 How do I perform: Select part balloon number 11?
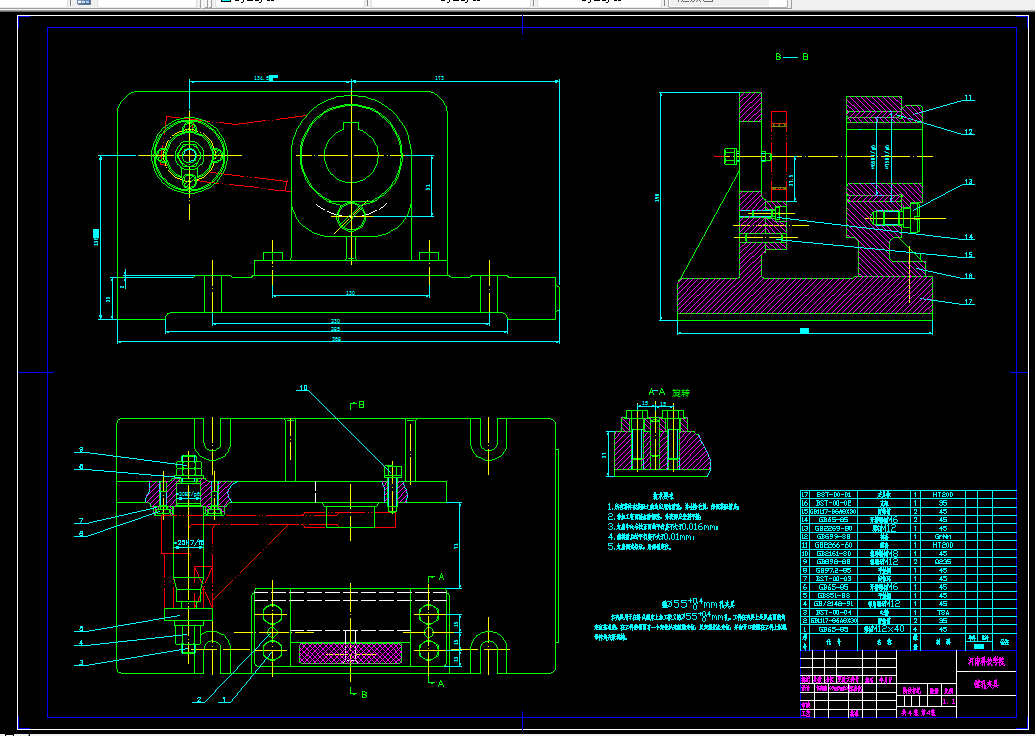(968, 98)
